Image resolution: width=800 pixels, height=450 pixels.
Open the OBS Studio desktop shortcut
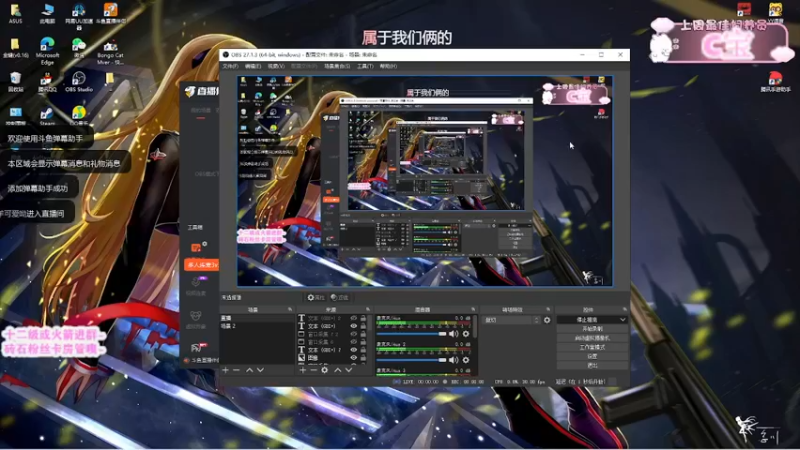point(79,82)
